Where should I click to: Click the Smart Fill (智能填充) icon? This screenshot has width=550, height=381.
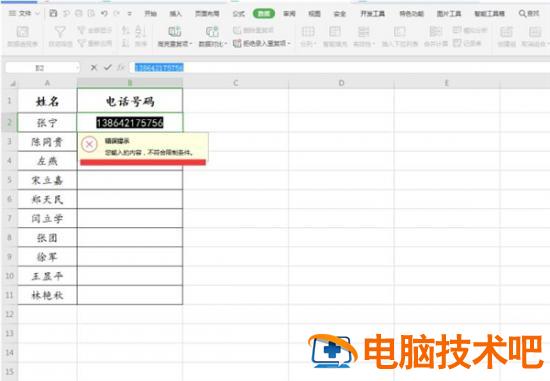(335, 32)
